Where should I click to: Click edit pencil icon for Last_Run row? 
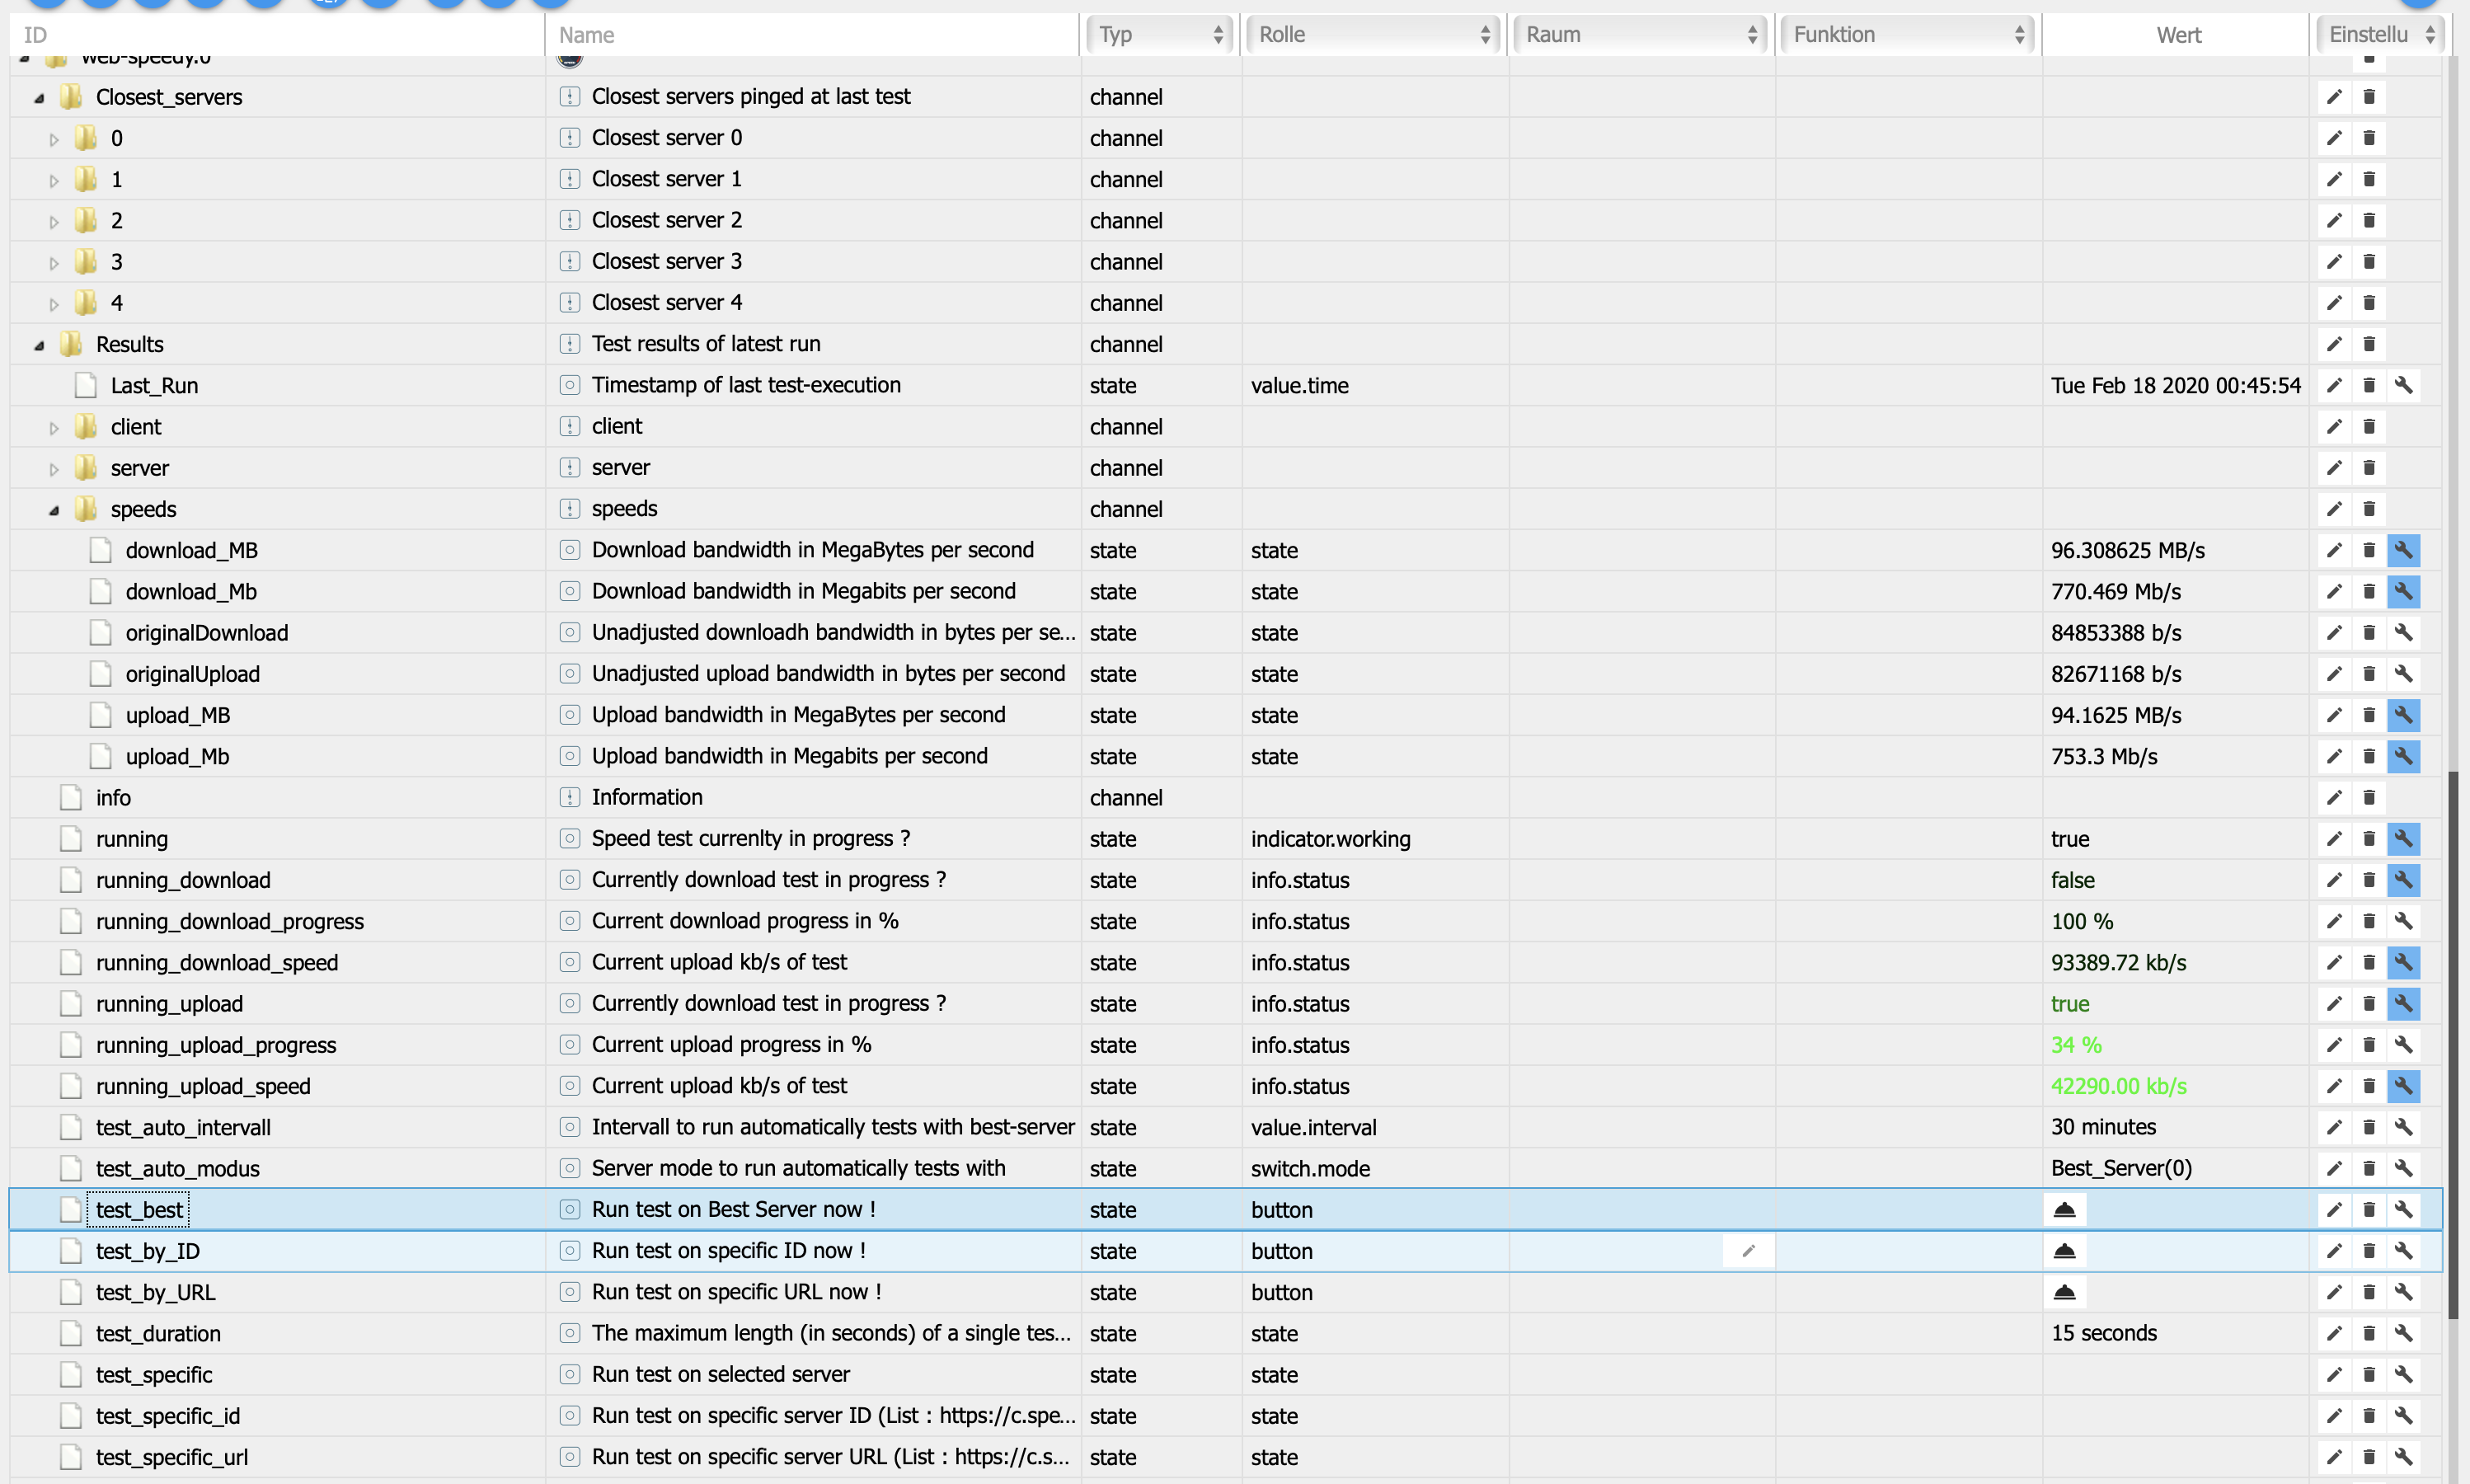(2334, 385)
